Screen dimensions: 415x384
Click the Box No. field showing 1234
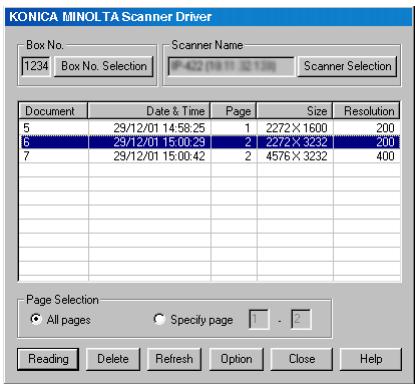pyautogui.click(x=36, y=66)
